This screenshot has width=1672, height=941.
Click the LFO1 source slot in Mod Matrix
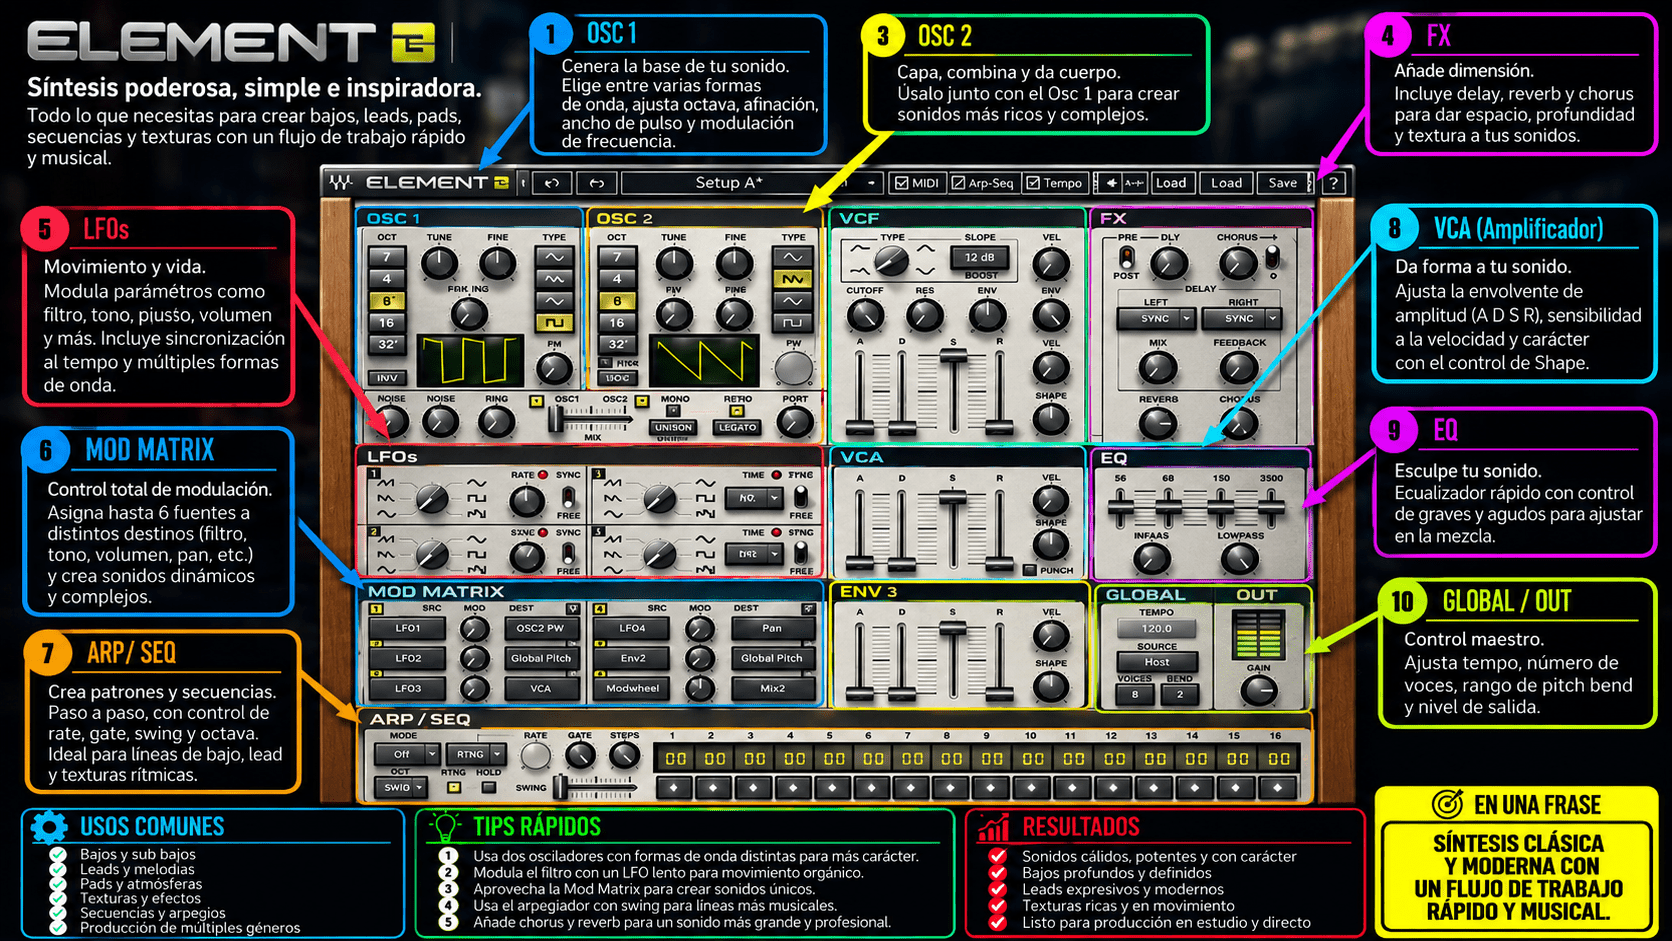coord(407,628)
